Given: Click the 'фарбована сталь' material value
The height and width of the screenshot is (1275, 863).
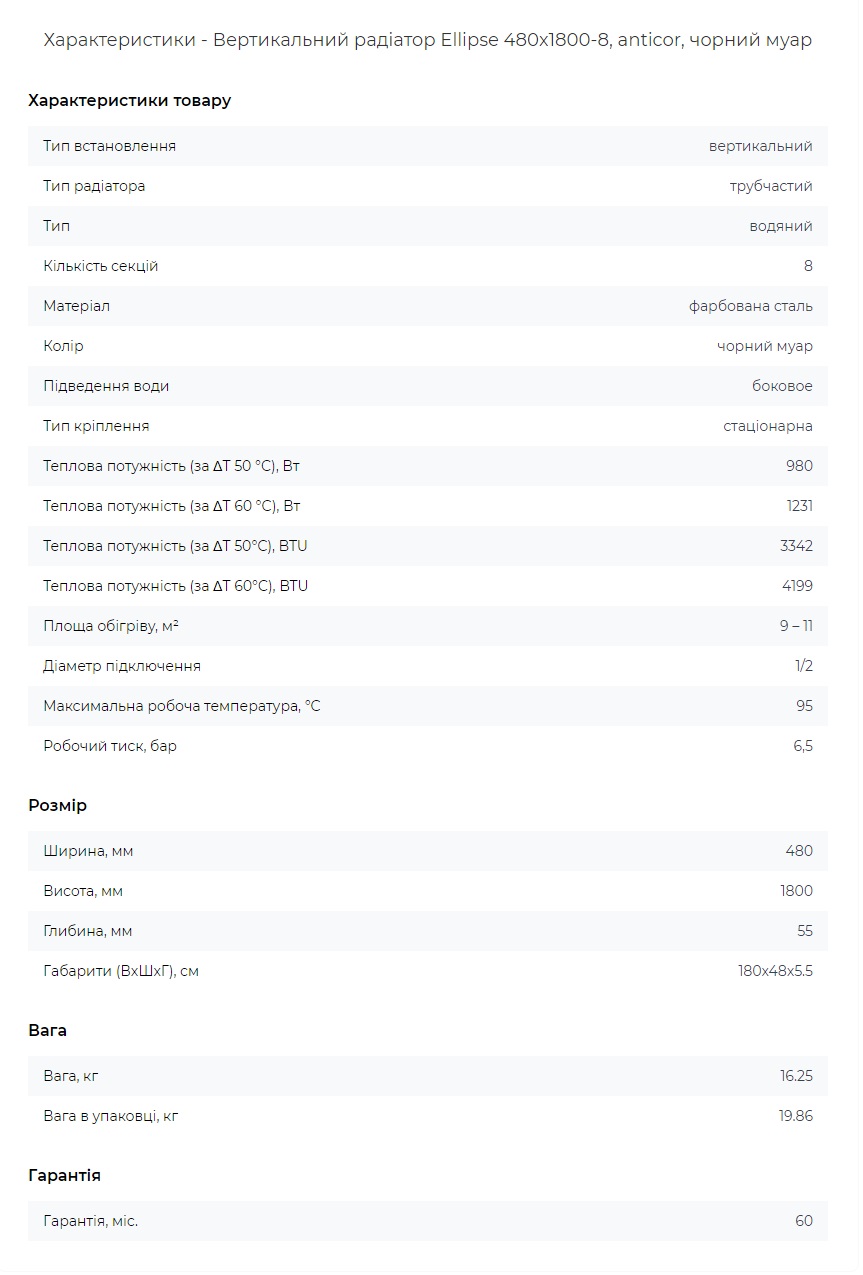Looking at the screenshot, I should (x=751, y=306).
